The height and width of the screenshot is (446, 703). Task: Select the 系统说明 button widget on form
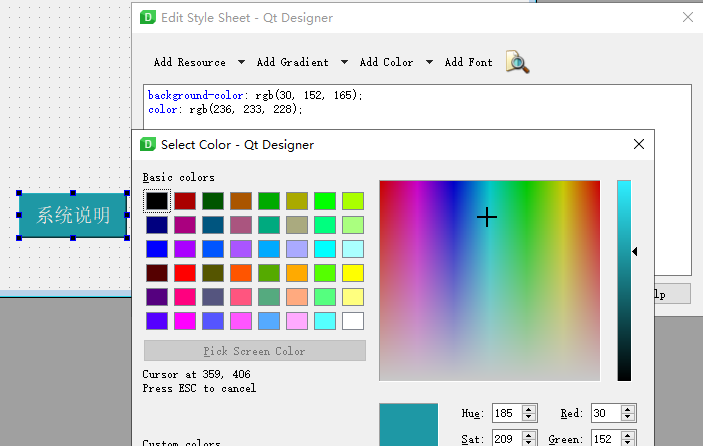73,215
